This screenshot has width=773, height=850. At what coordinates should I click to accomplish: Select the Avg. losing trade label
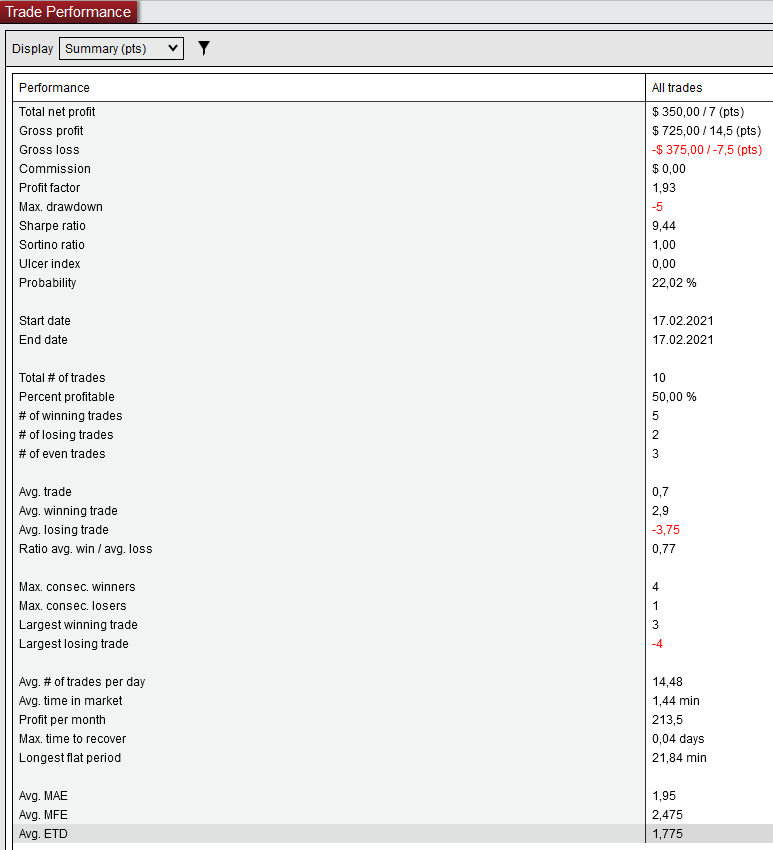63,530
